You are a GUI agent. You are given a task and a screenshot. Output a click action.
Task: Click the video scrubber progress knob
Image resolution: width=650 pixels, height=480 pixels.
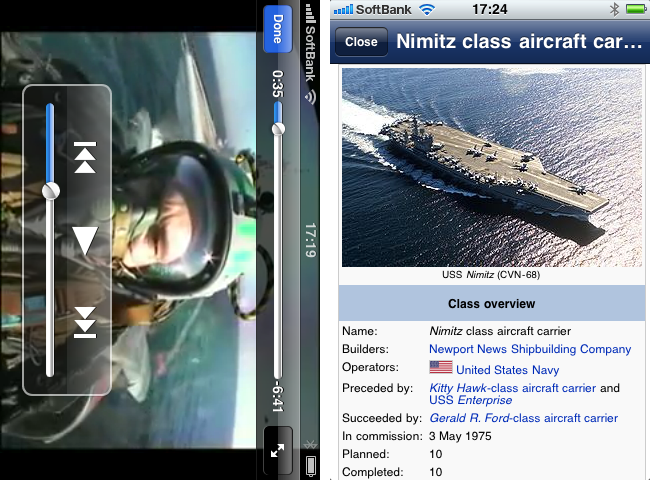pyautogui.click(x=278, y=129)
